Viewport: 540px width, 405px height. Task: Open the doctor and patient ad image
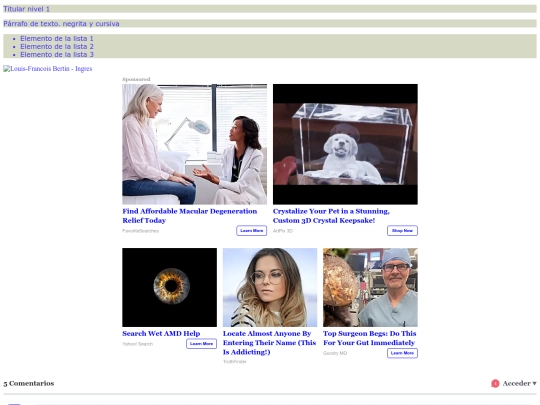click(195, 144)
